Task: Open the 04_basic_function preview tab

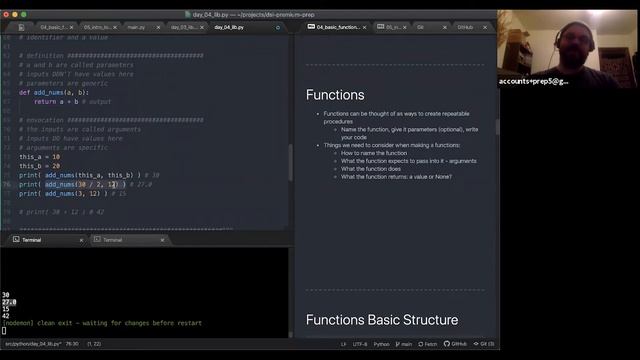Action: pos(338,27)
